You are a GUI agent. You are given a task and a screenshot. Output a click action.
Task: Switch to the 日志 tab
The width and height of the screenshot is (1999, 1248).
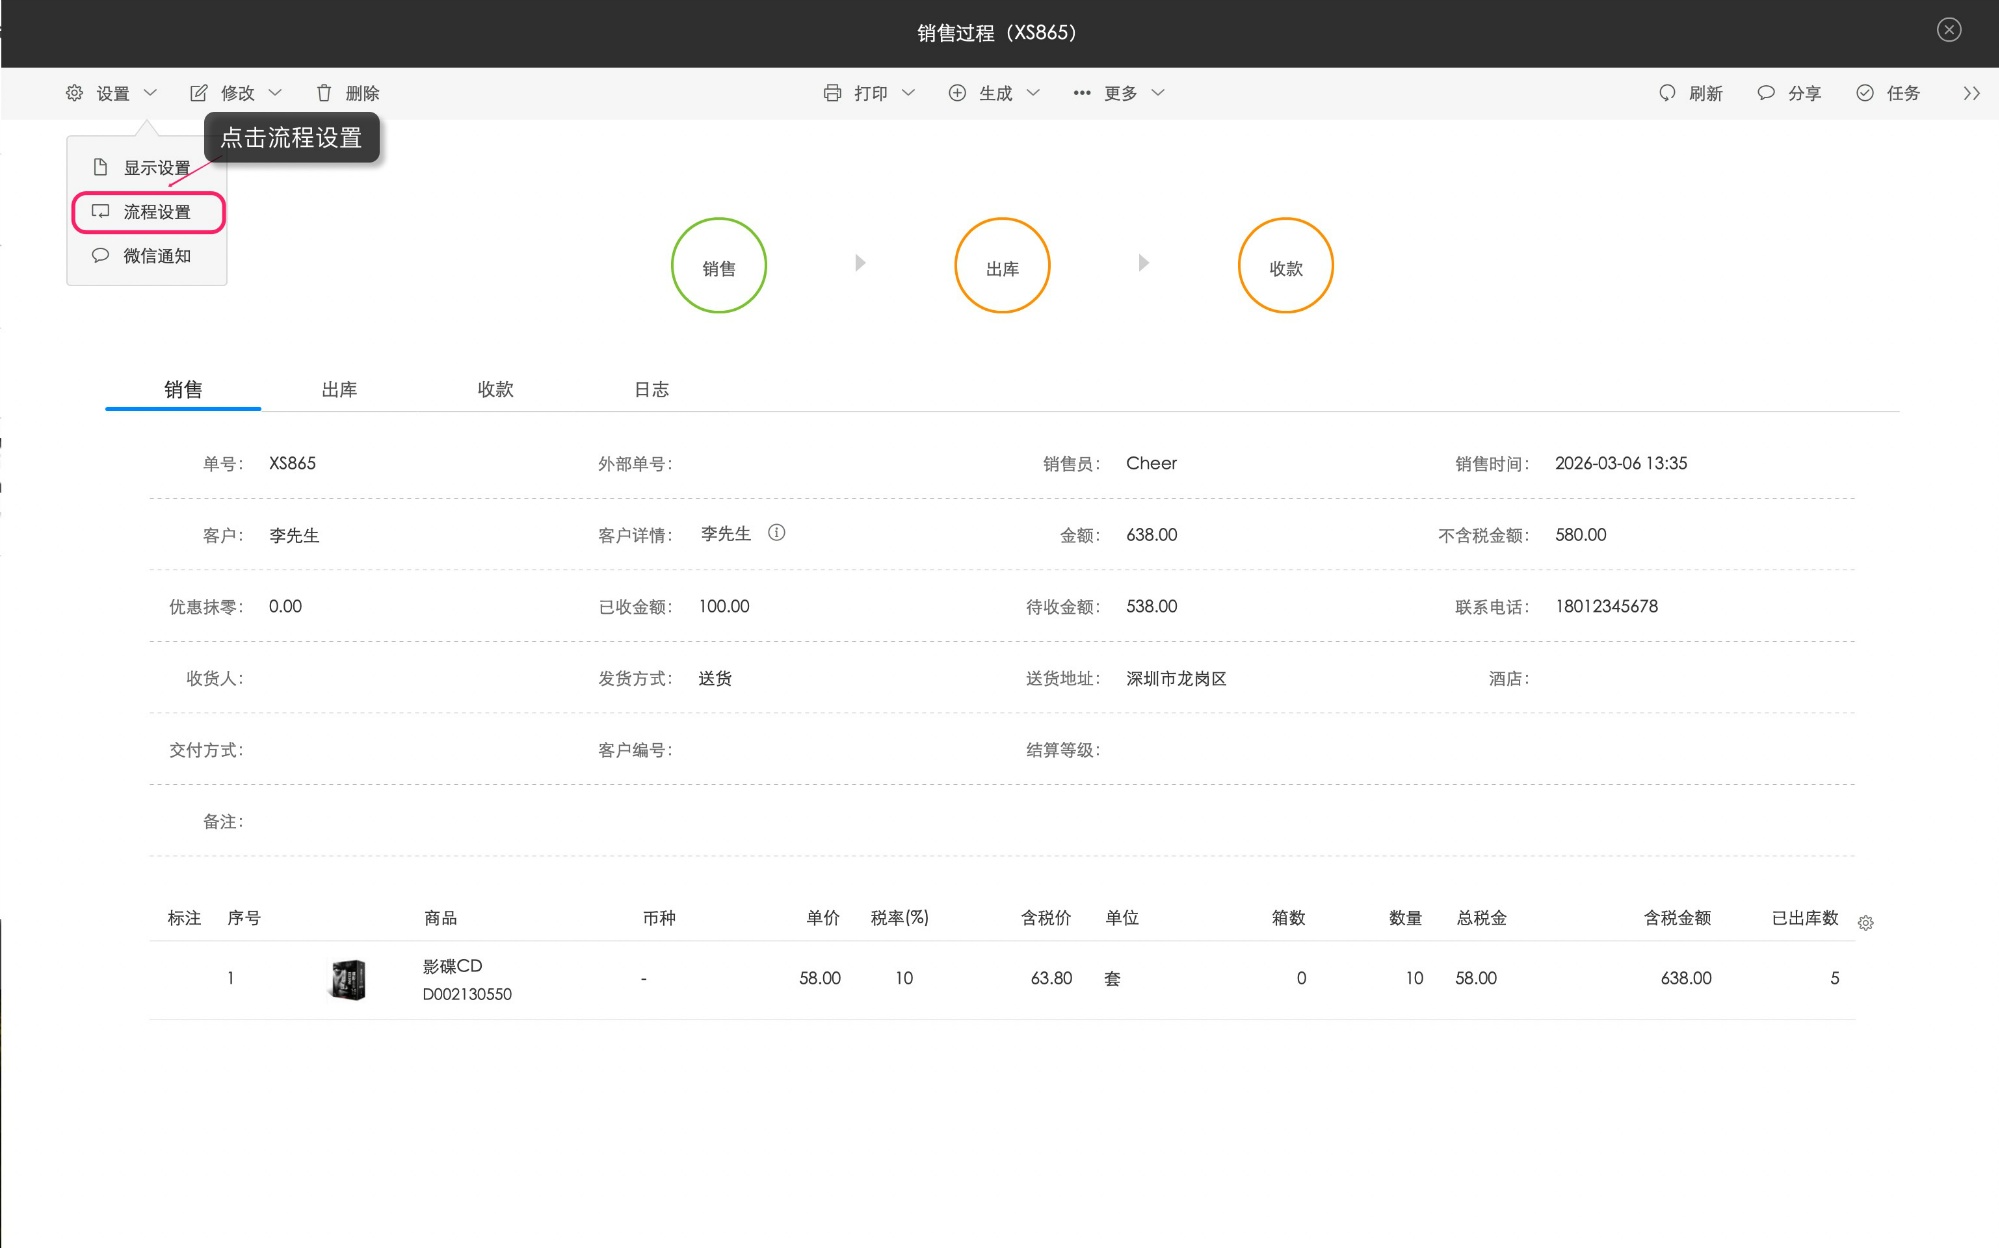point(651,389)
